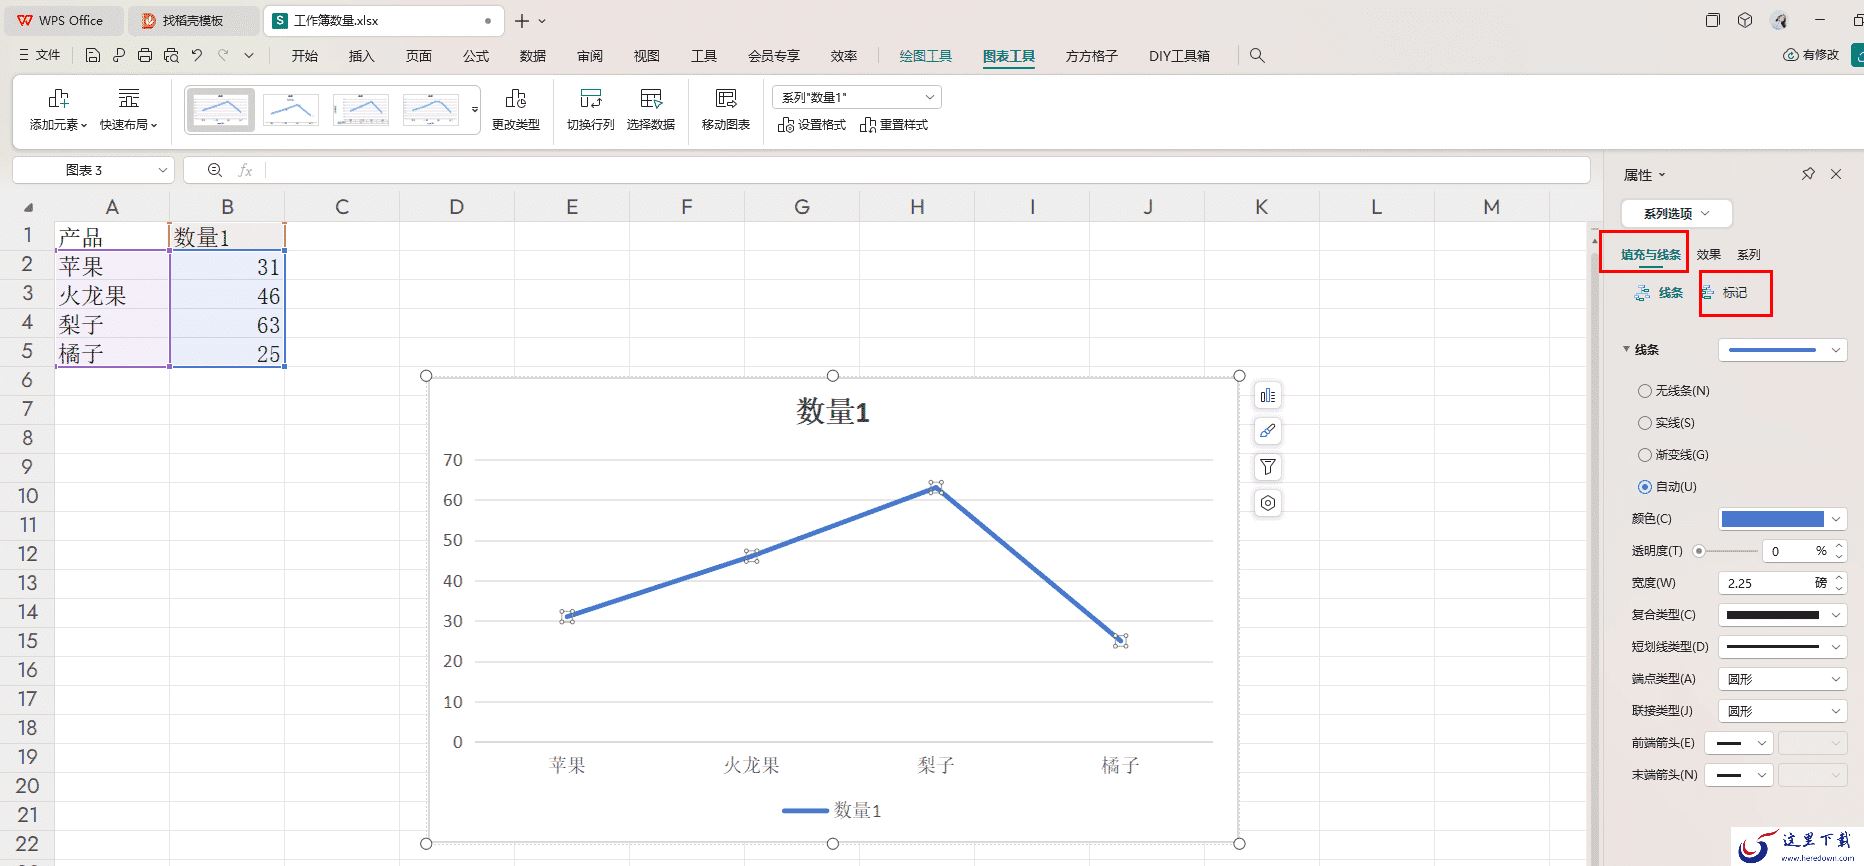
Task: Select the 无线条 no line radio option
Action: [1645, 391]
